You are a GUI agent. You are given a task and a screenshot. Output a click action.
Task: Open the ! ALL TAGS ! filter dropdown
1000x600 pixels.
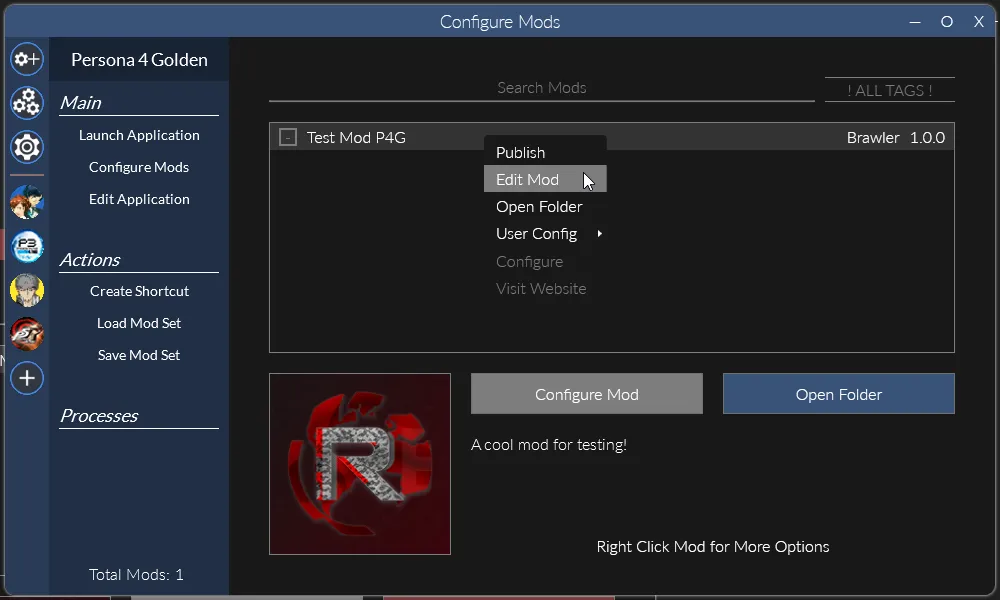tap(890, 90)
